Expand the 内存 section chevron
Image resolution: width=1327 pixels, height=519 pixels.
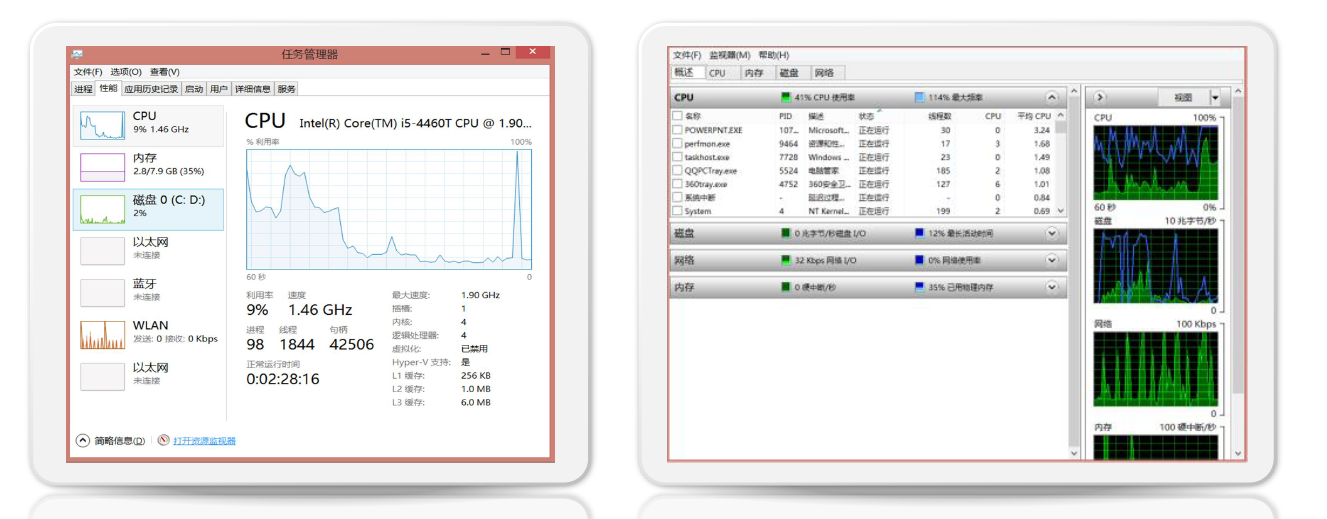[1051, 287]
